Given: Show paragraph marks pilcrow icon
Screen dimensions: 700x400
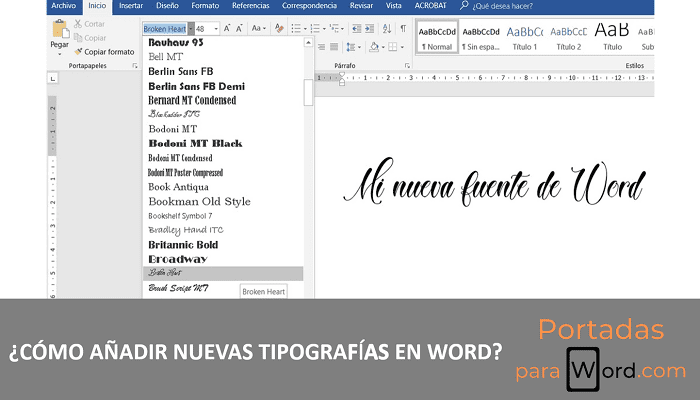Looking at the screenshot, I should 403,29.
